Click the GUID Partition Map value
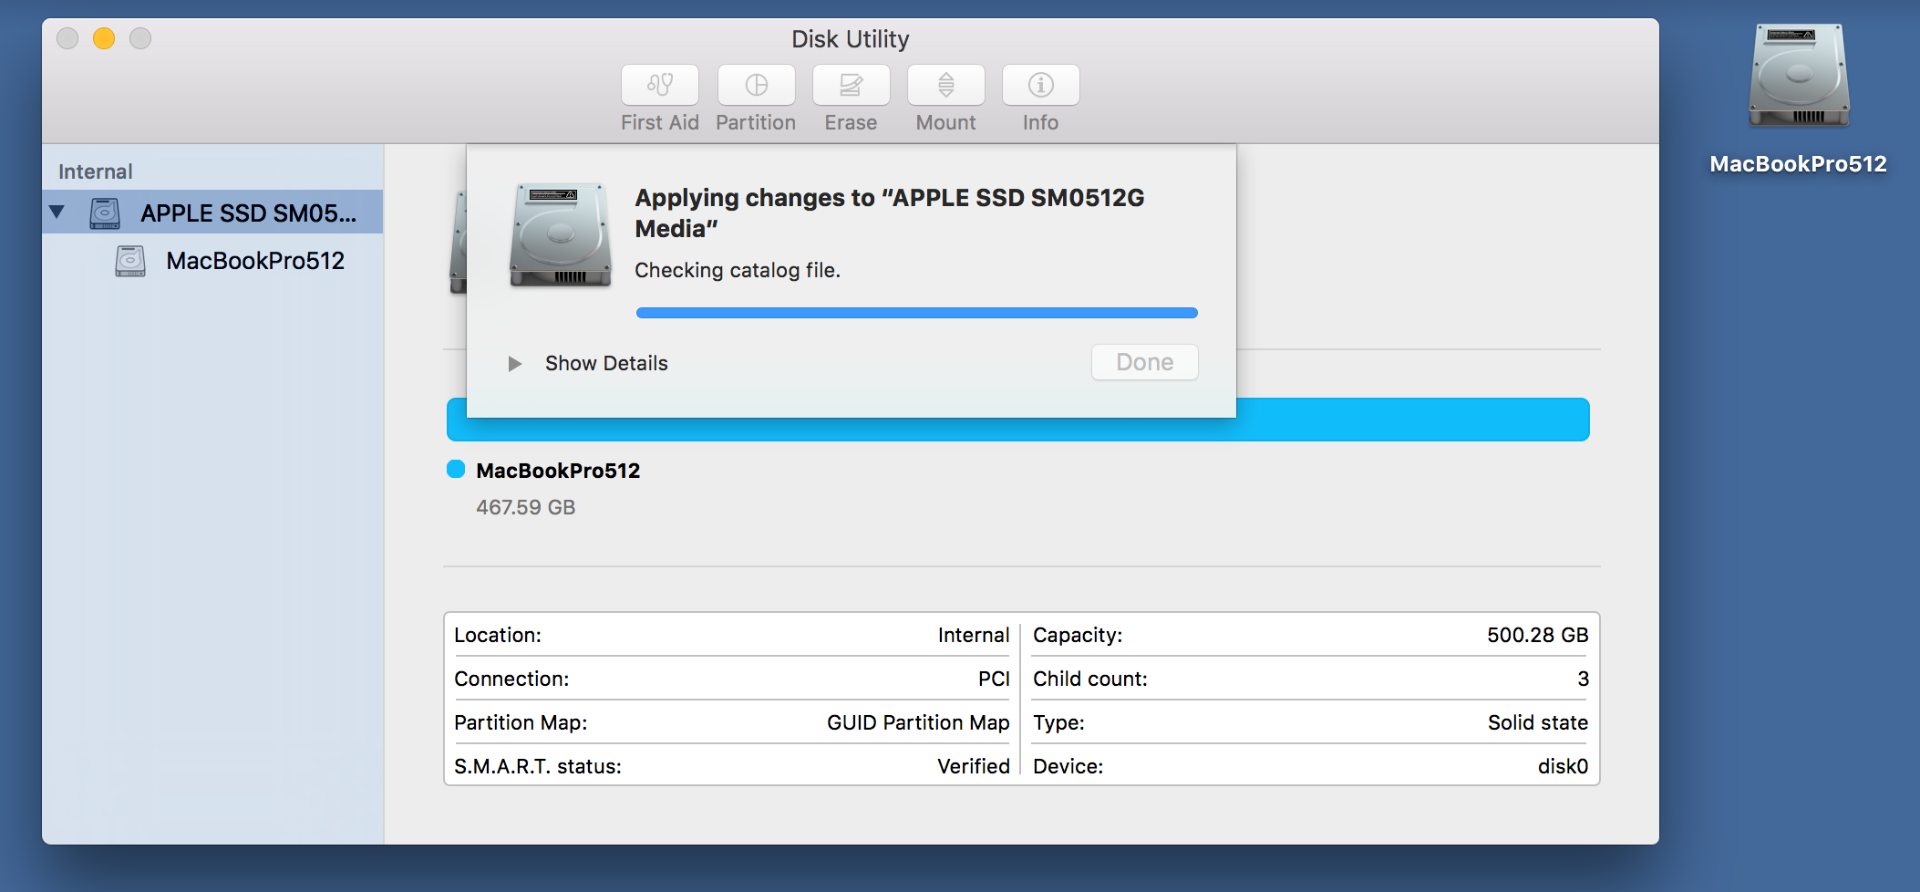1920x892 pixels. coord(918,722)
